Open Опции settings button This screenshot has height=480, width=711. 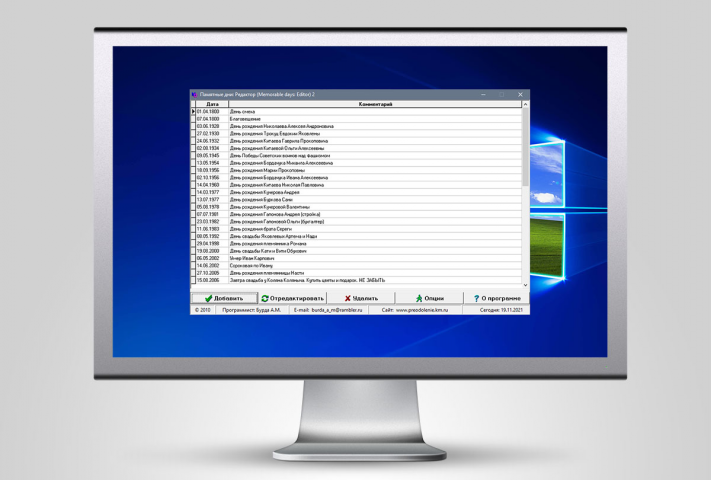tap(429, 298)
